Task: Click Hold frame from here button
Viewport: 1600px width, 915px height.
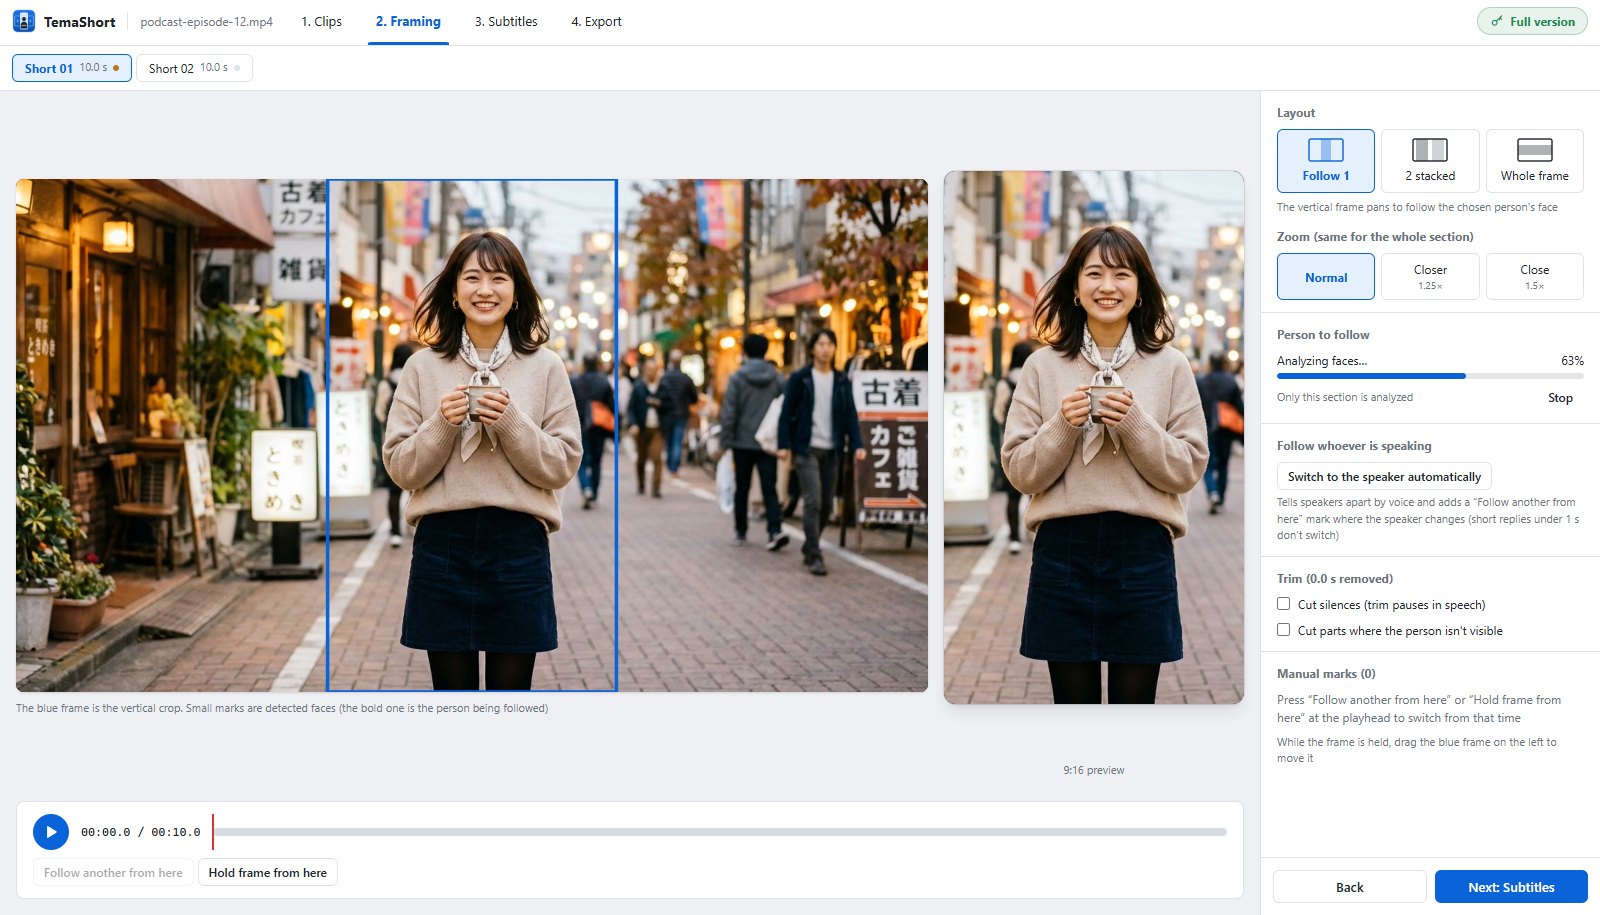Action: click(x=268, y=873)
